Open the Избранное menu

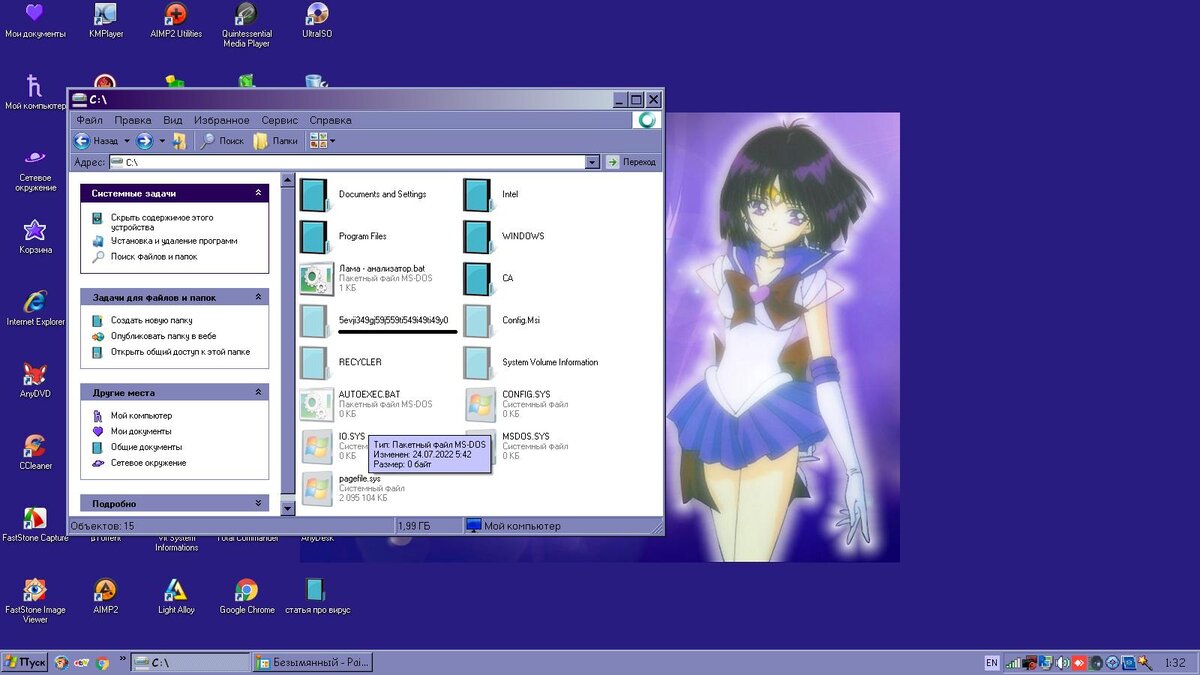[x=221, y=120]
